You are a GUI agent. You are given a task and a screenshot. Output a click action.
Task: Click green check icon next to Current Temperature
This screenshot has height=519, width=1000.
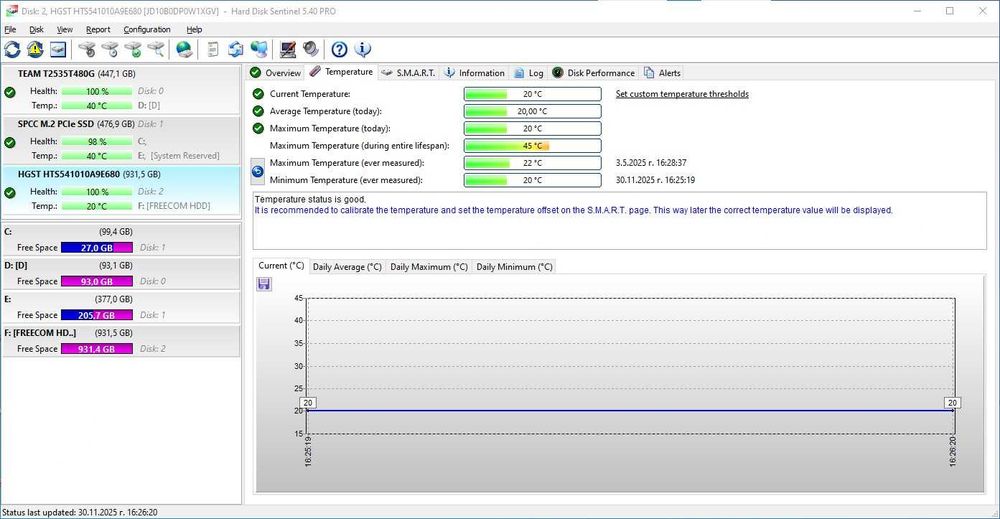pos(258,94)
